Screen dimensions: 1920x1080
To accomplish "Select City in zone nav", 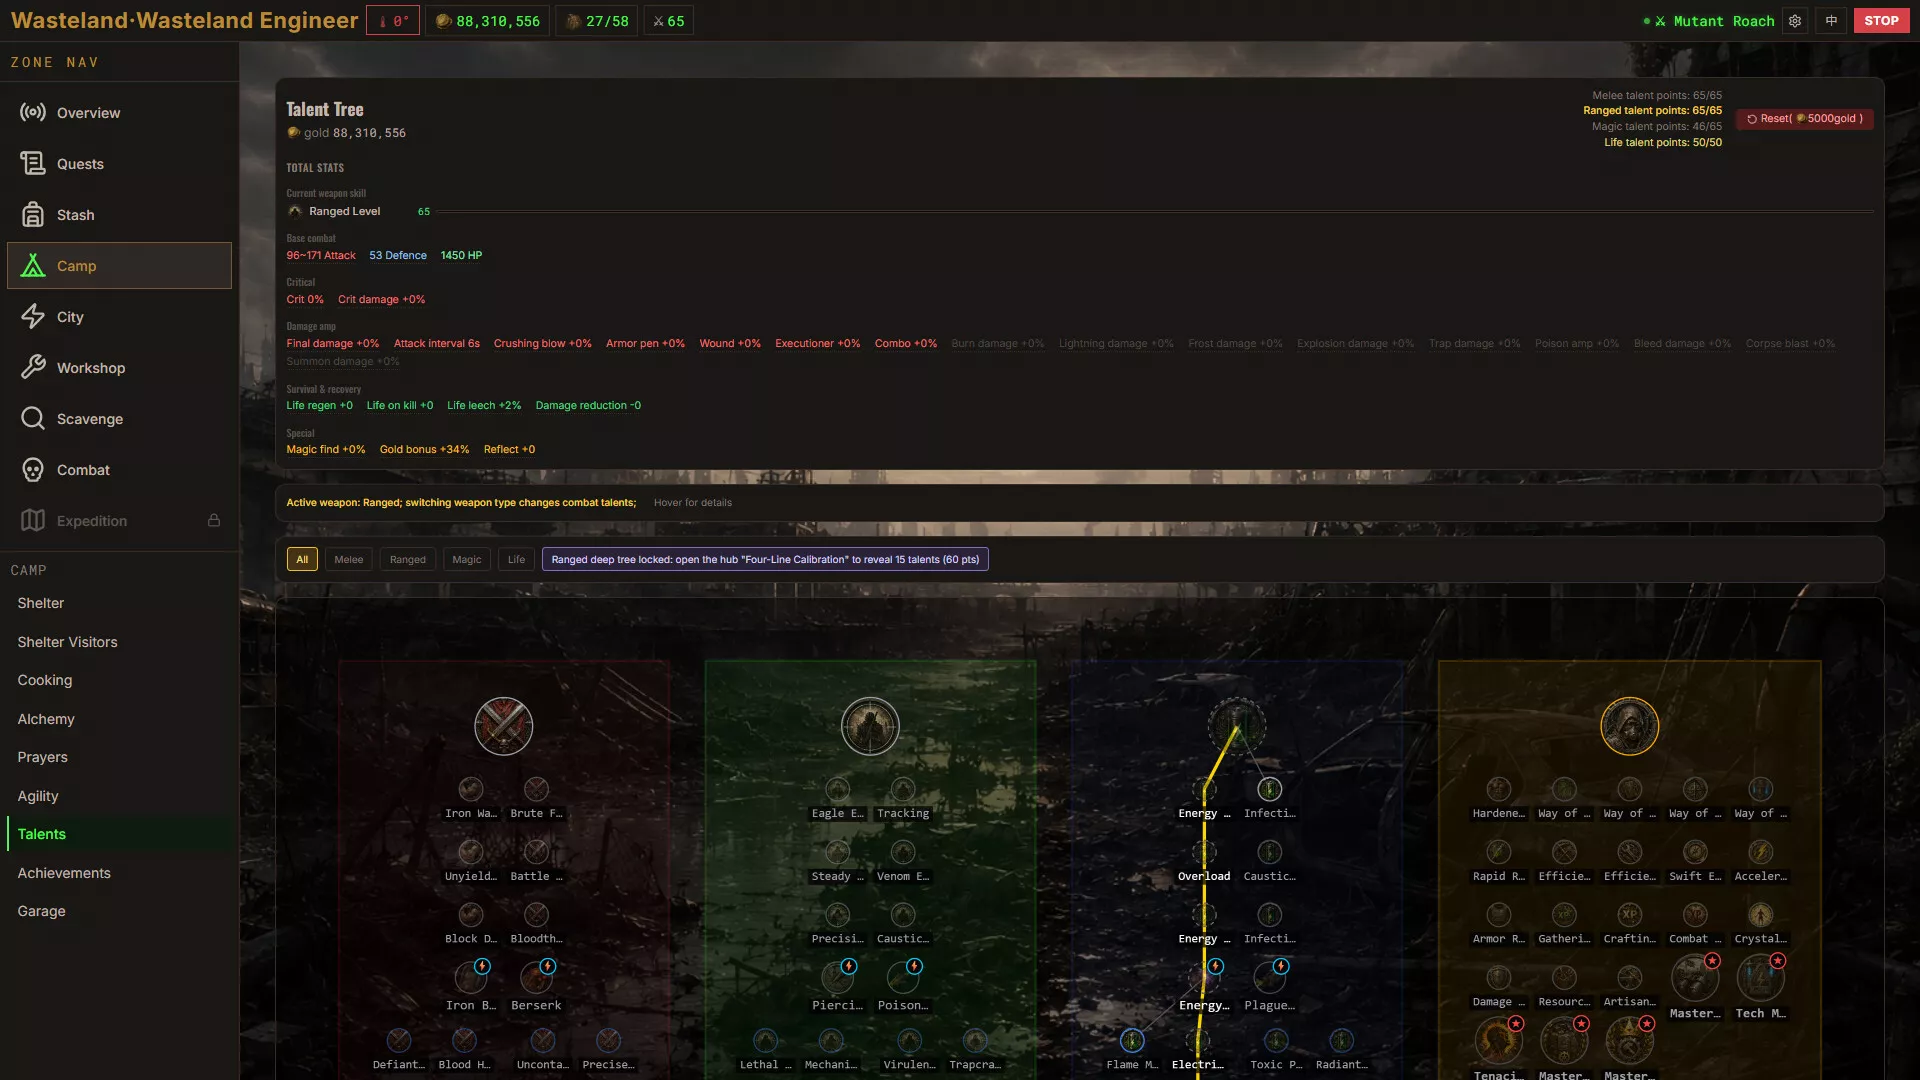I will tap(119, 317).
